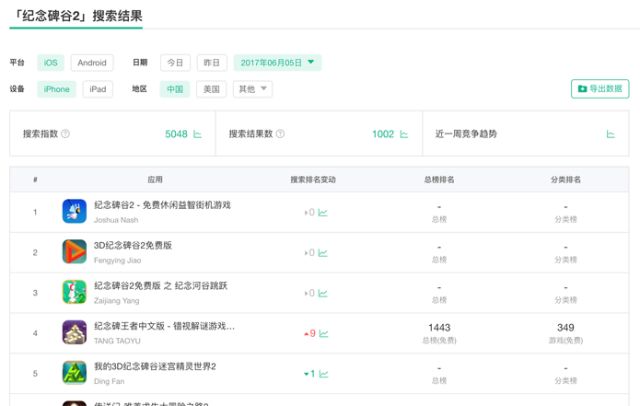Click the 导出数据 export button
640x406 pixels.
pos(600,89)
